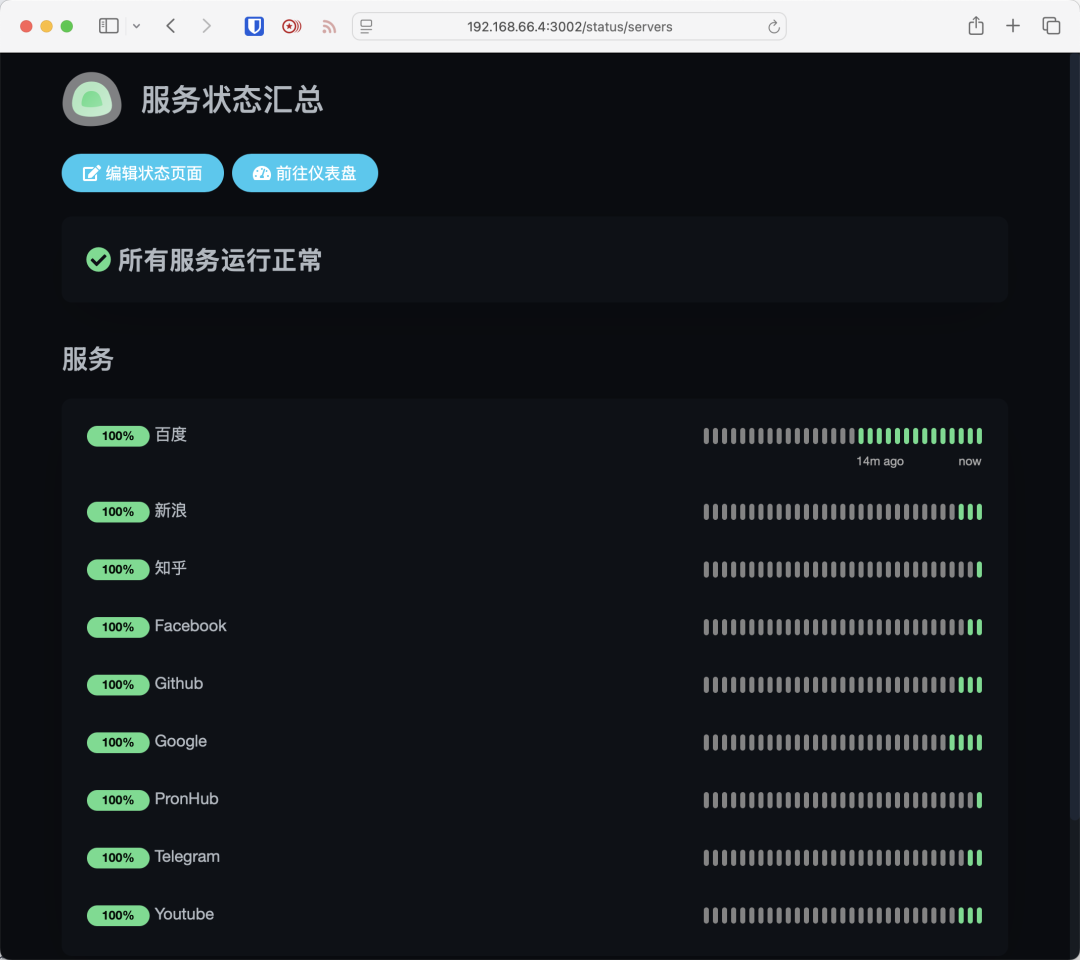Image resolution: width=1080 pixels, height=960 pixels.
Task: Click the 百度 service name
Action: click(171, 435)
